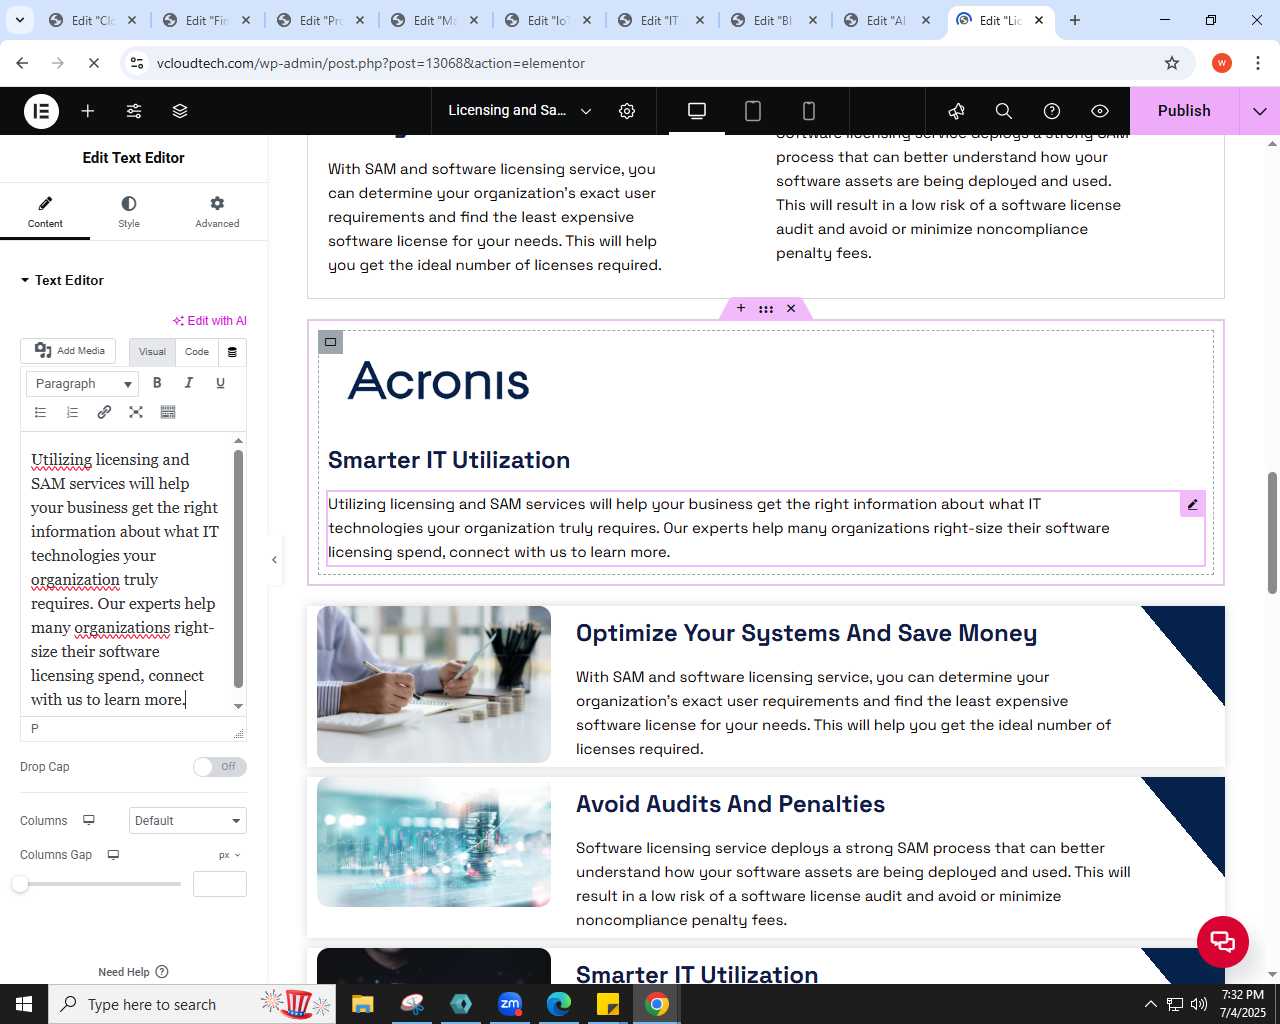This screenshot has height=1024, width=1280.
Task: Select the Code editor tab
Action: click(x=197, y=352)
